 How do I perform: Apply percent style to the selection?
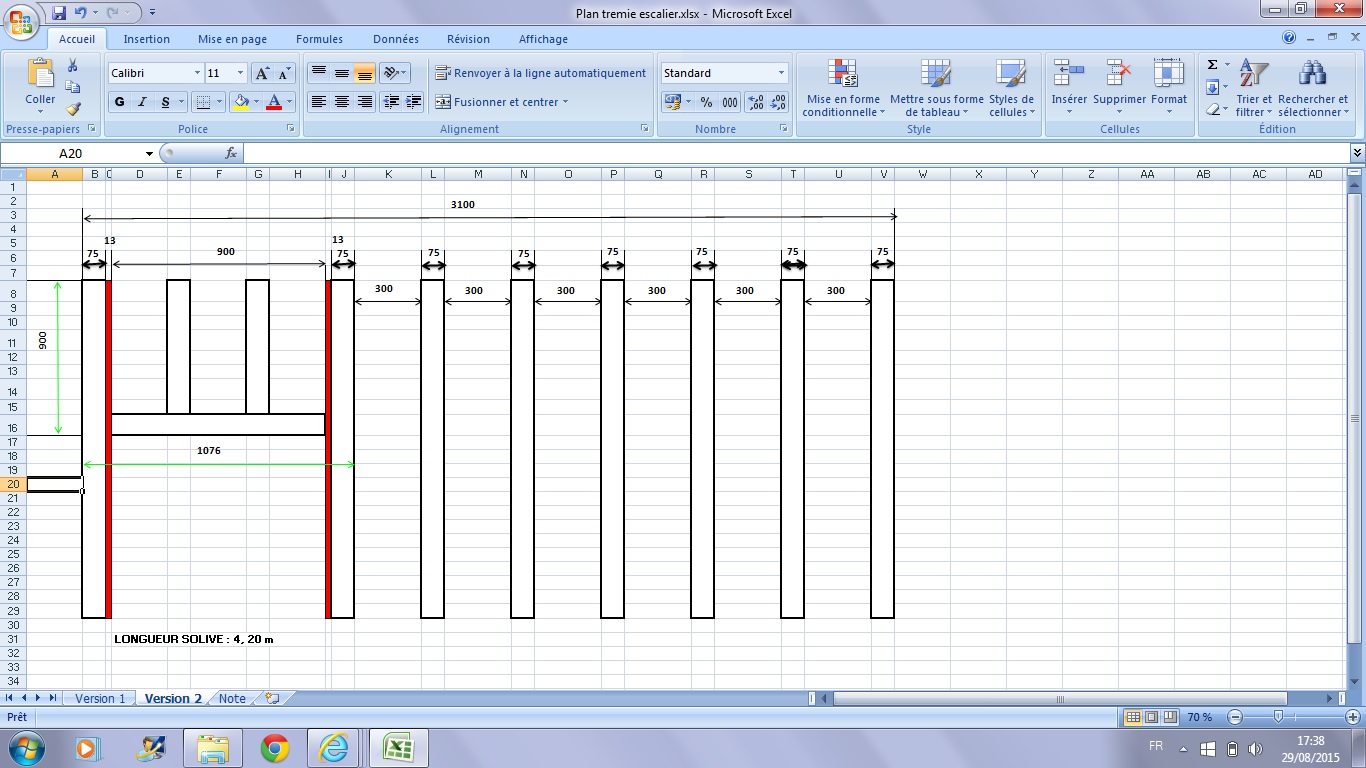coord(706,102)
